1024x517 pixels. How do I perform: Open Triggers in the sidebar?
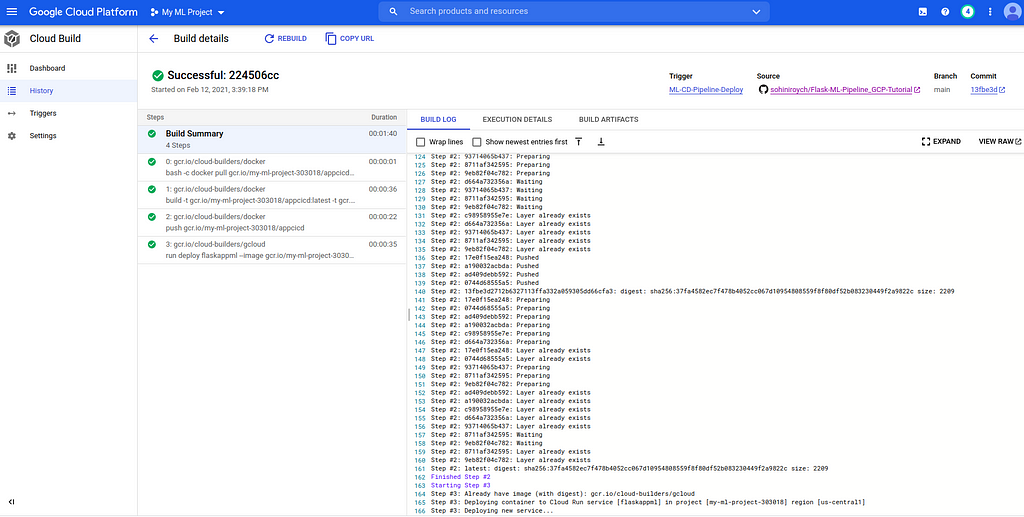point(69,113)
